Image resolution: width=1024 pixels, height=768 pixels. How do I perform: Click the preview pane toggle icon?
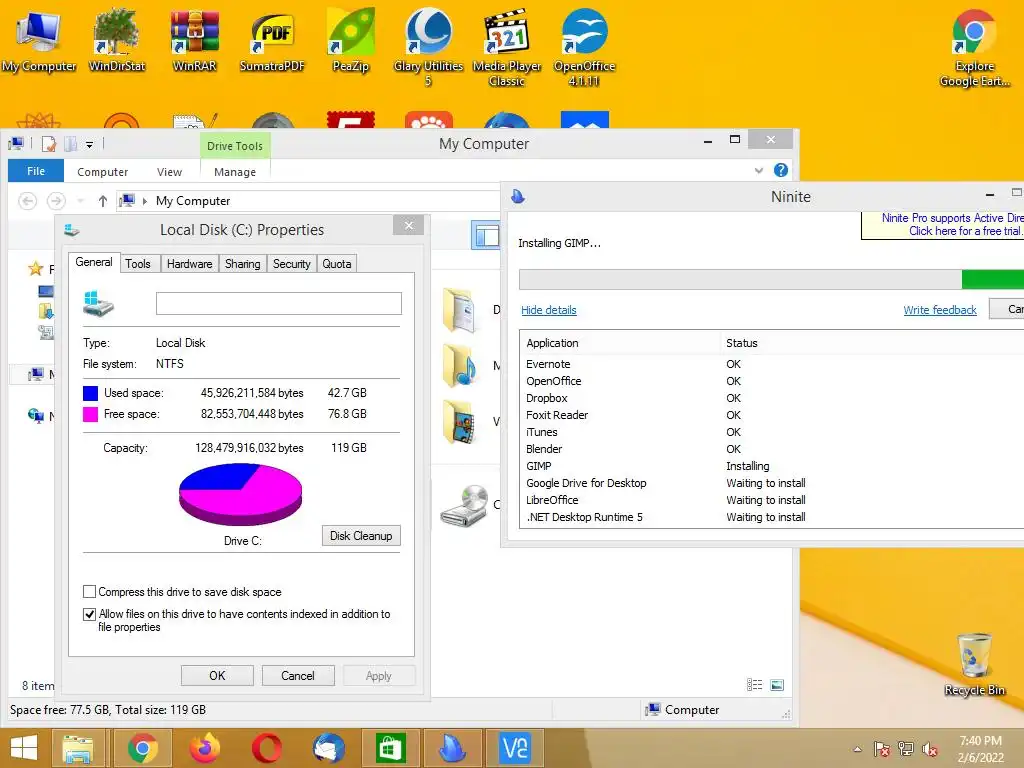click(486, 236)
